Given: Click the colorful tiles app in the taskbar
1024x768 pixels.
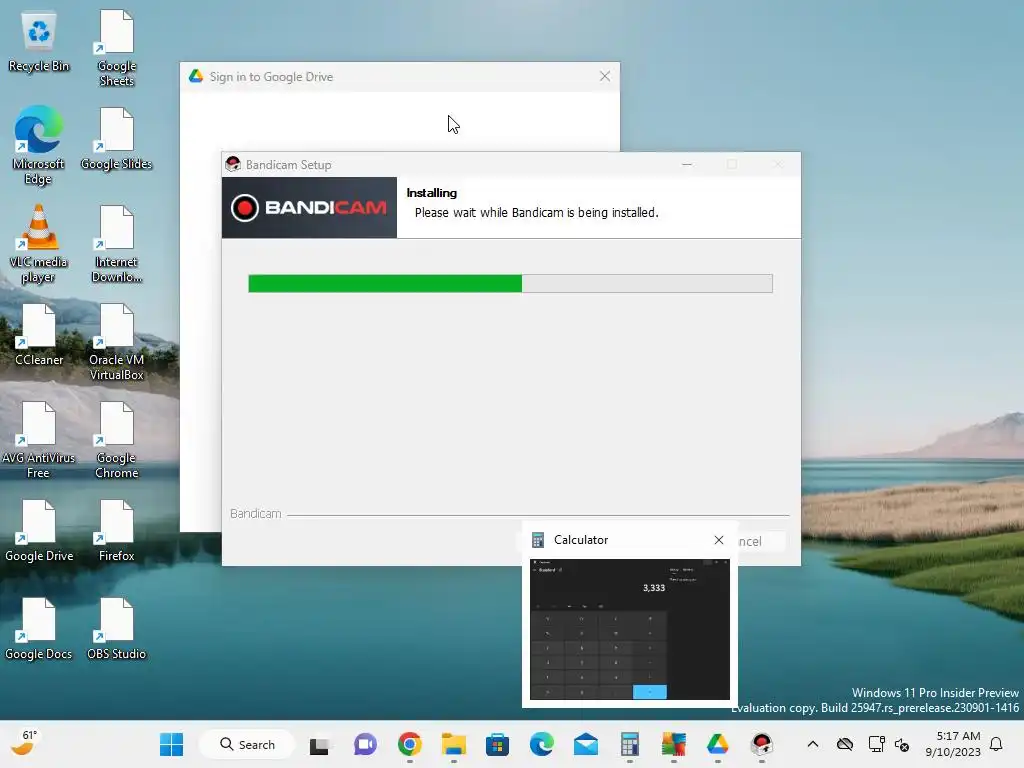Looking at the screenshot, I should coord(673,744).
